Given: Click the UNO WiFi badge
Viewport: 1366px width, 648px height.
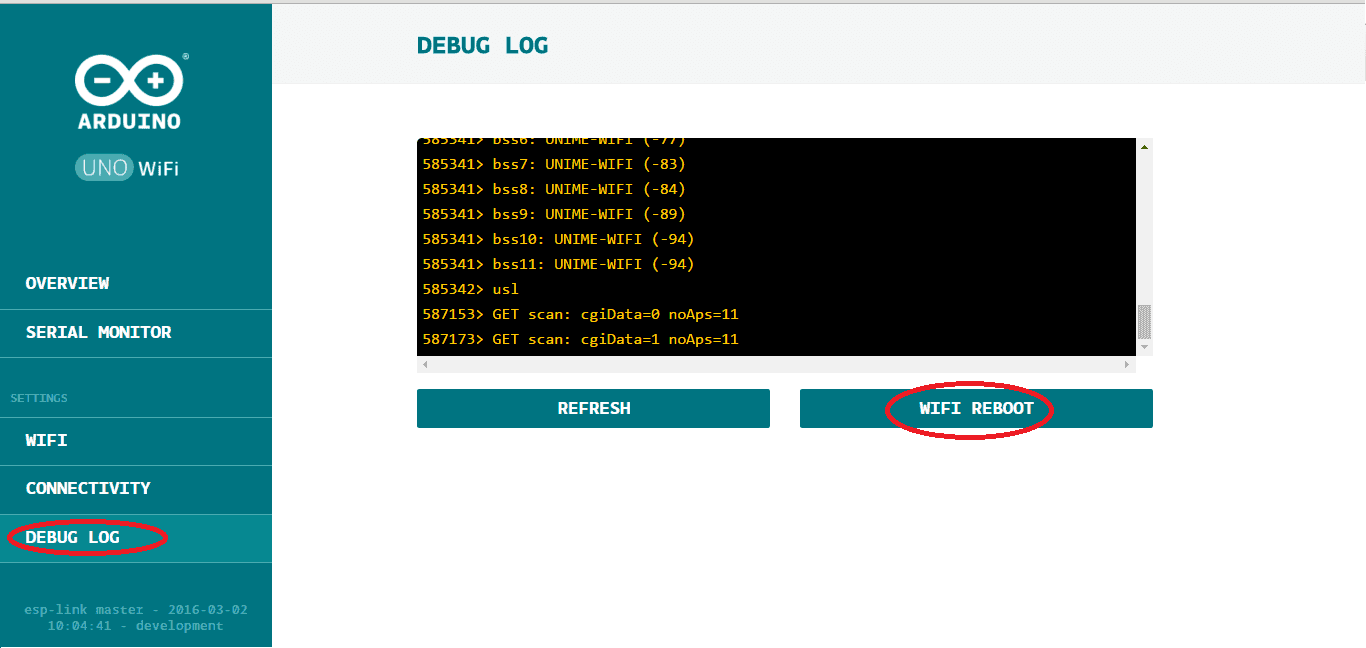Looking at the screenshot, I should [x=127, y=168].
